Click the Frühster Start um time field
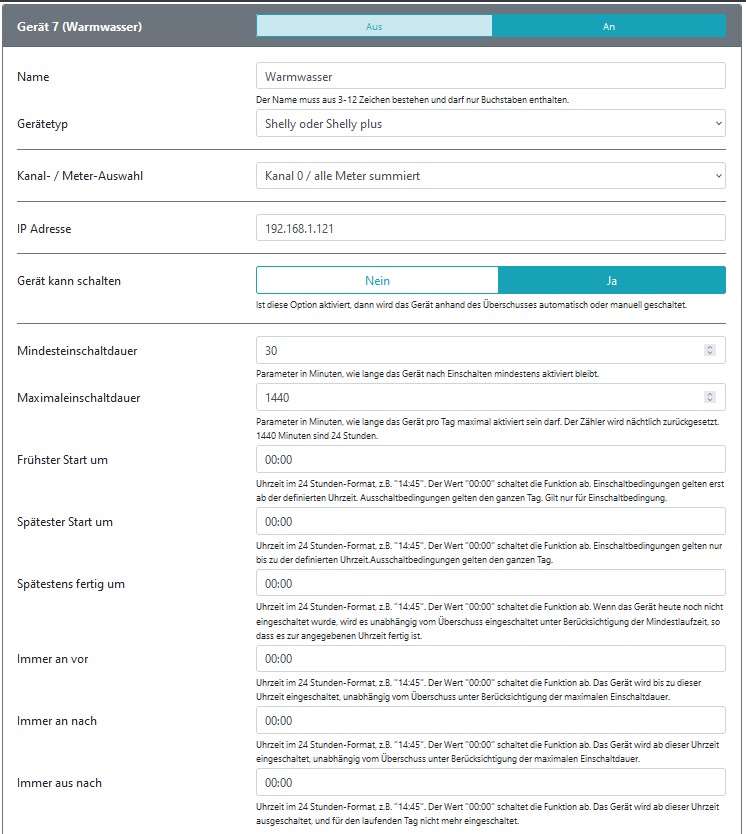Screen dimensions: 746x834 click(490, 460)
